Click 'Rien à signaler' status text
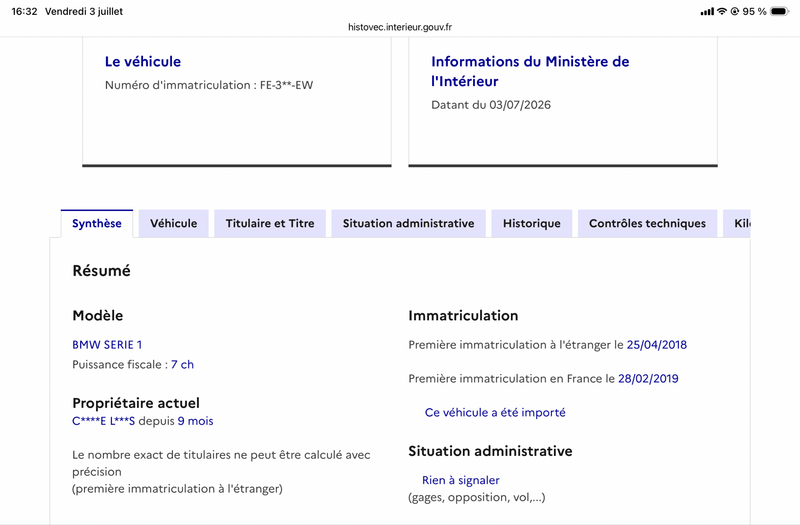 [461, 481]
